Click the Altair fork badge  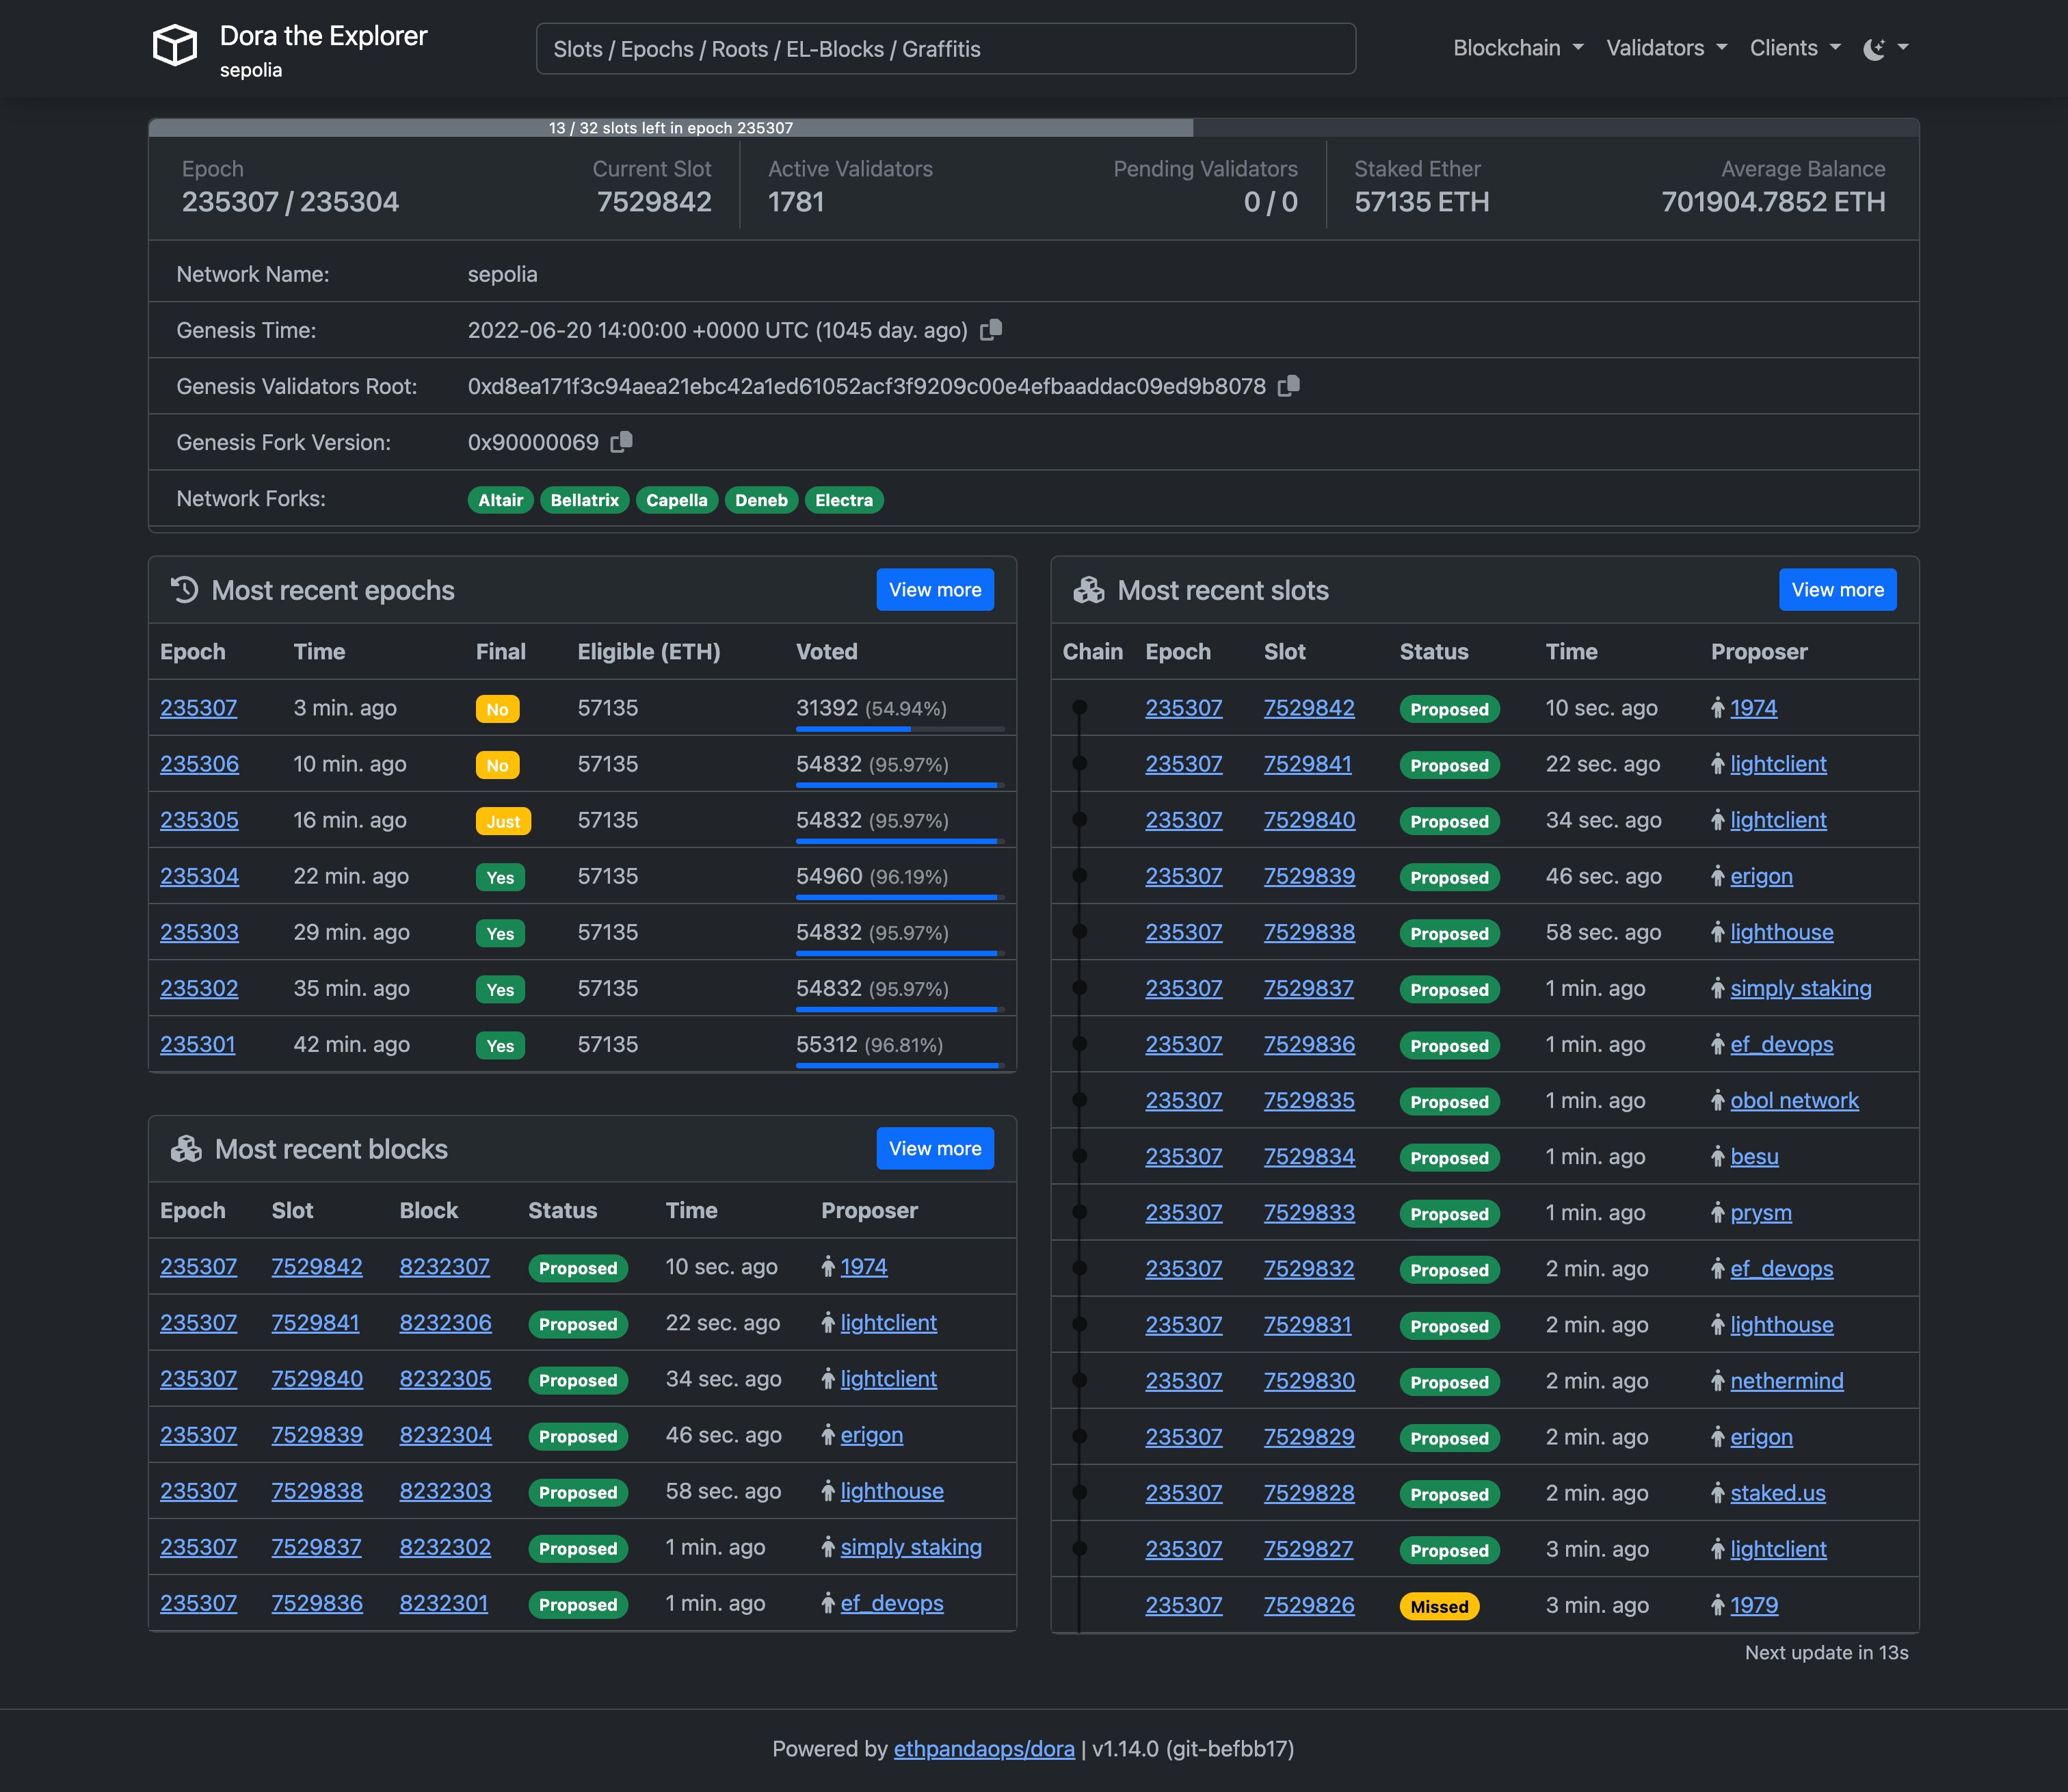(x=500, y=500)
